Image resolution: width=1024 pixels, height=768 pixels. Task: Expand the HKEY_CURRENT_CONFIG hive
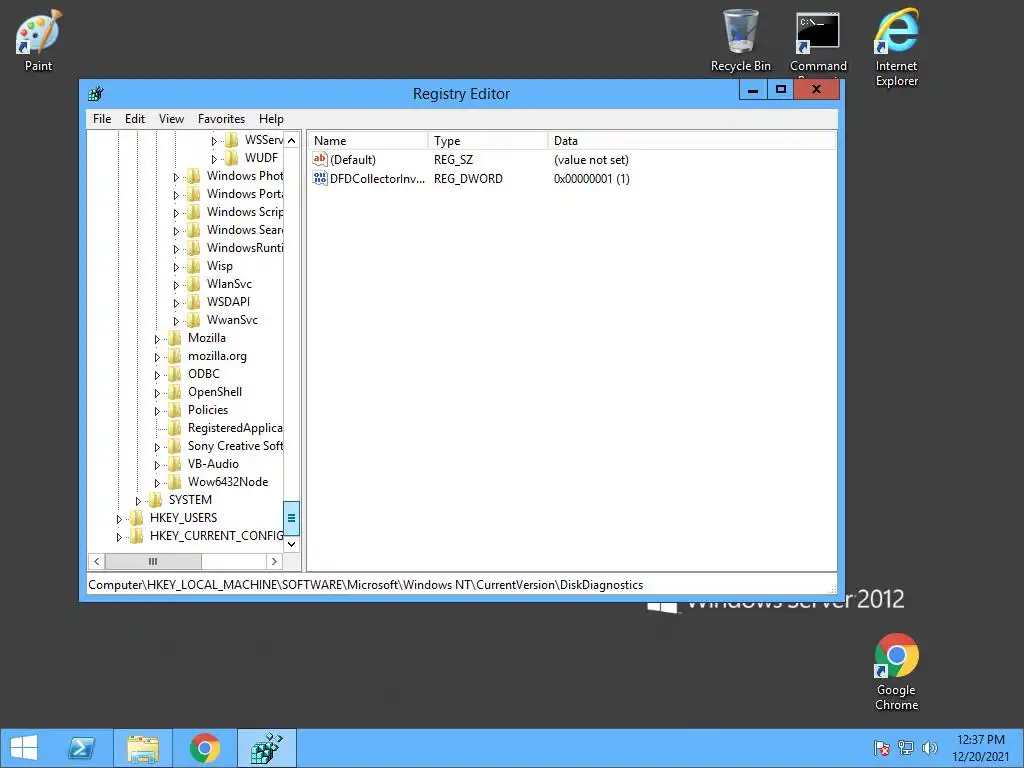(119, 537)
